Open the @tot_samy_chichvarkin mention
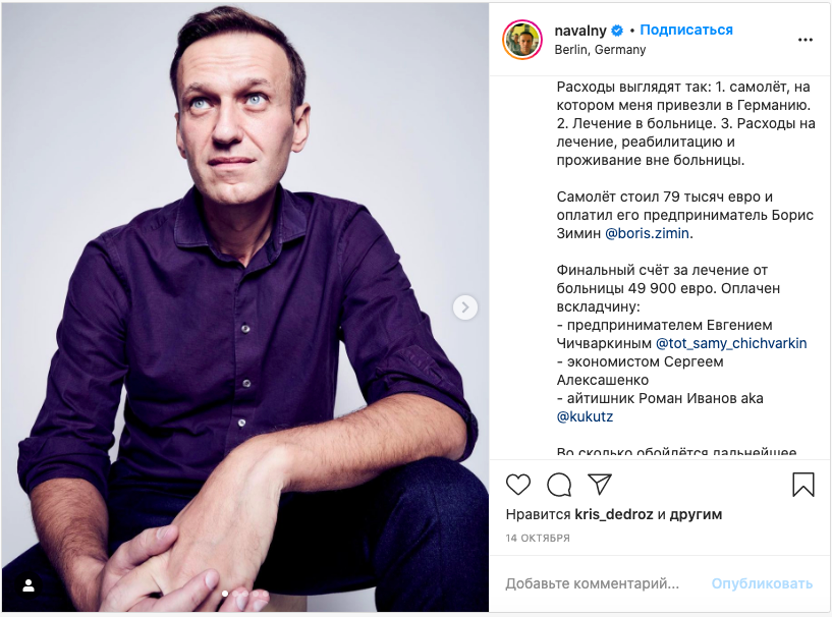This screenshot has width=832, height=617. click(x=731, y=344)
